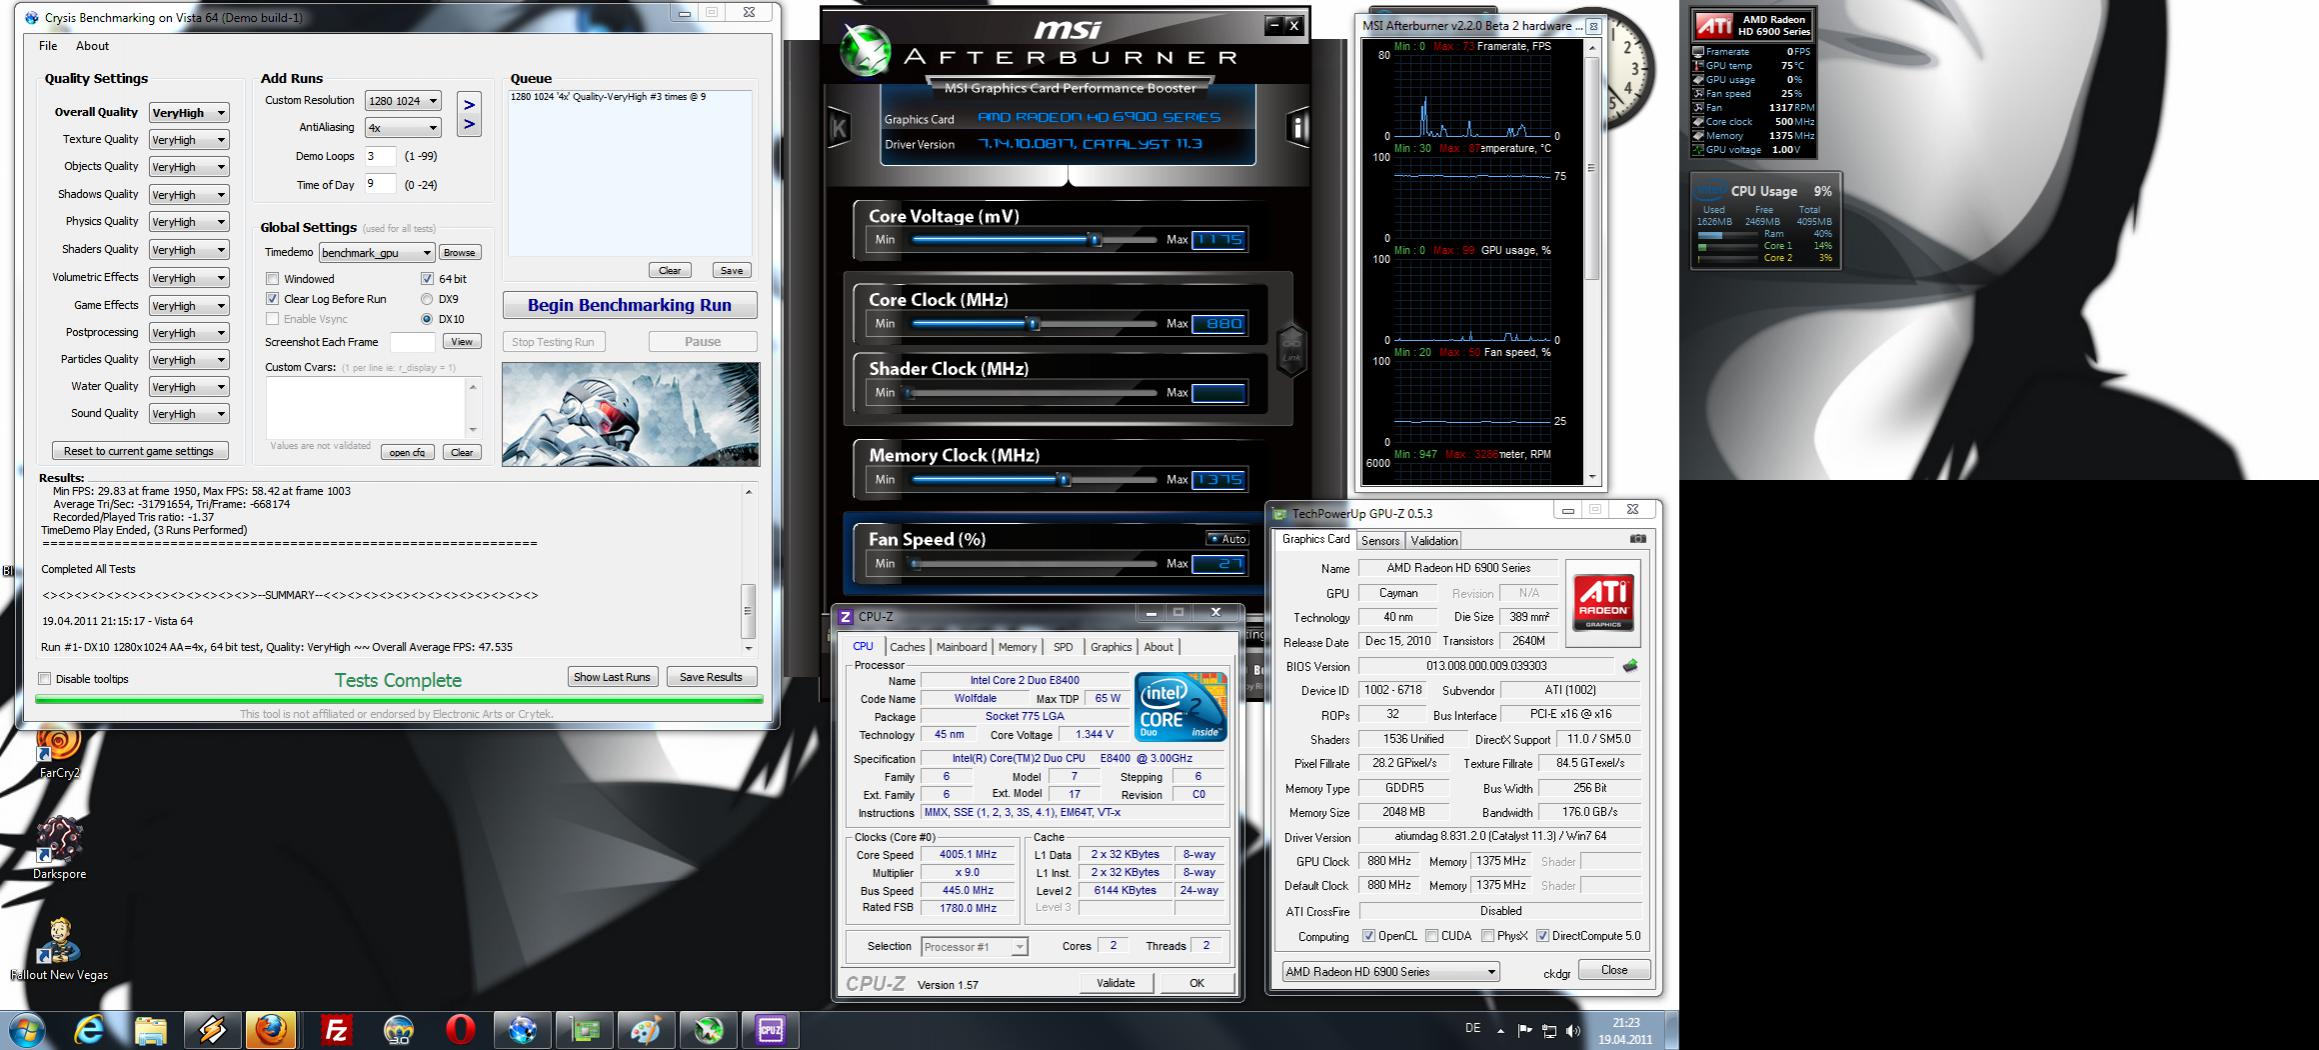This screenshot has height=1050, width=2319.
Task: Click the Demo Loops input field
Action: pyautogui.click(x=380, y=156)
